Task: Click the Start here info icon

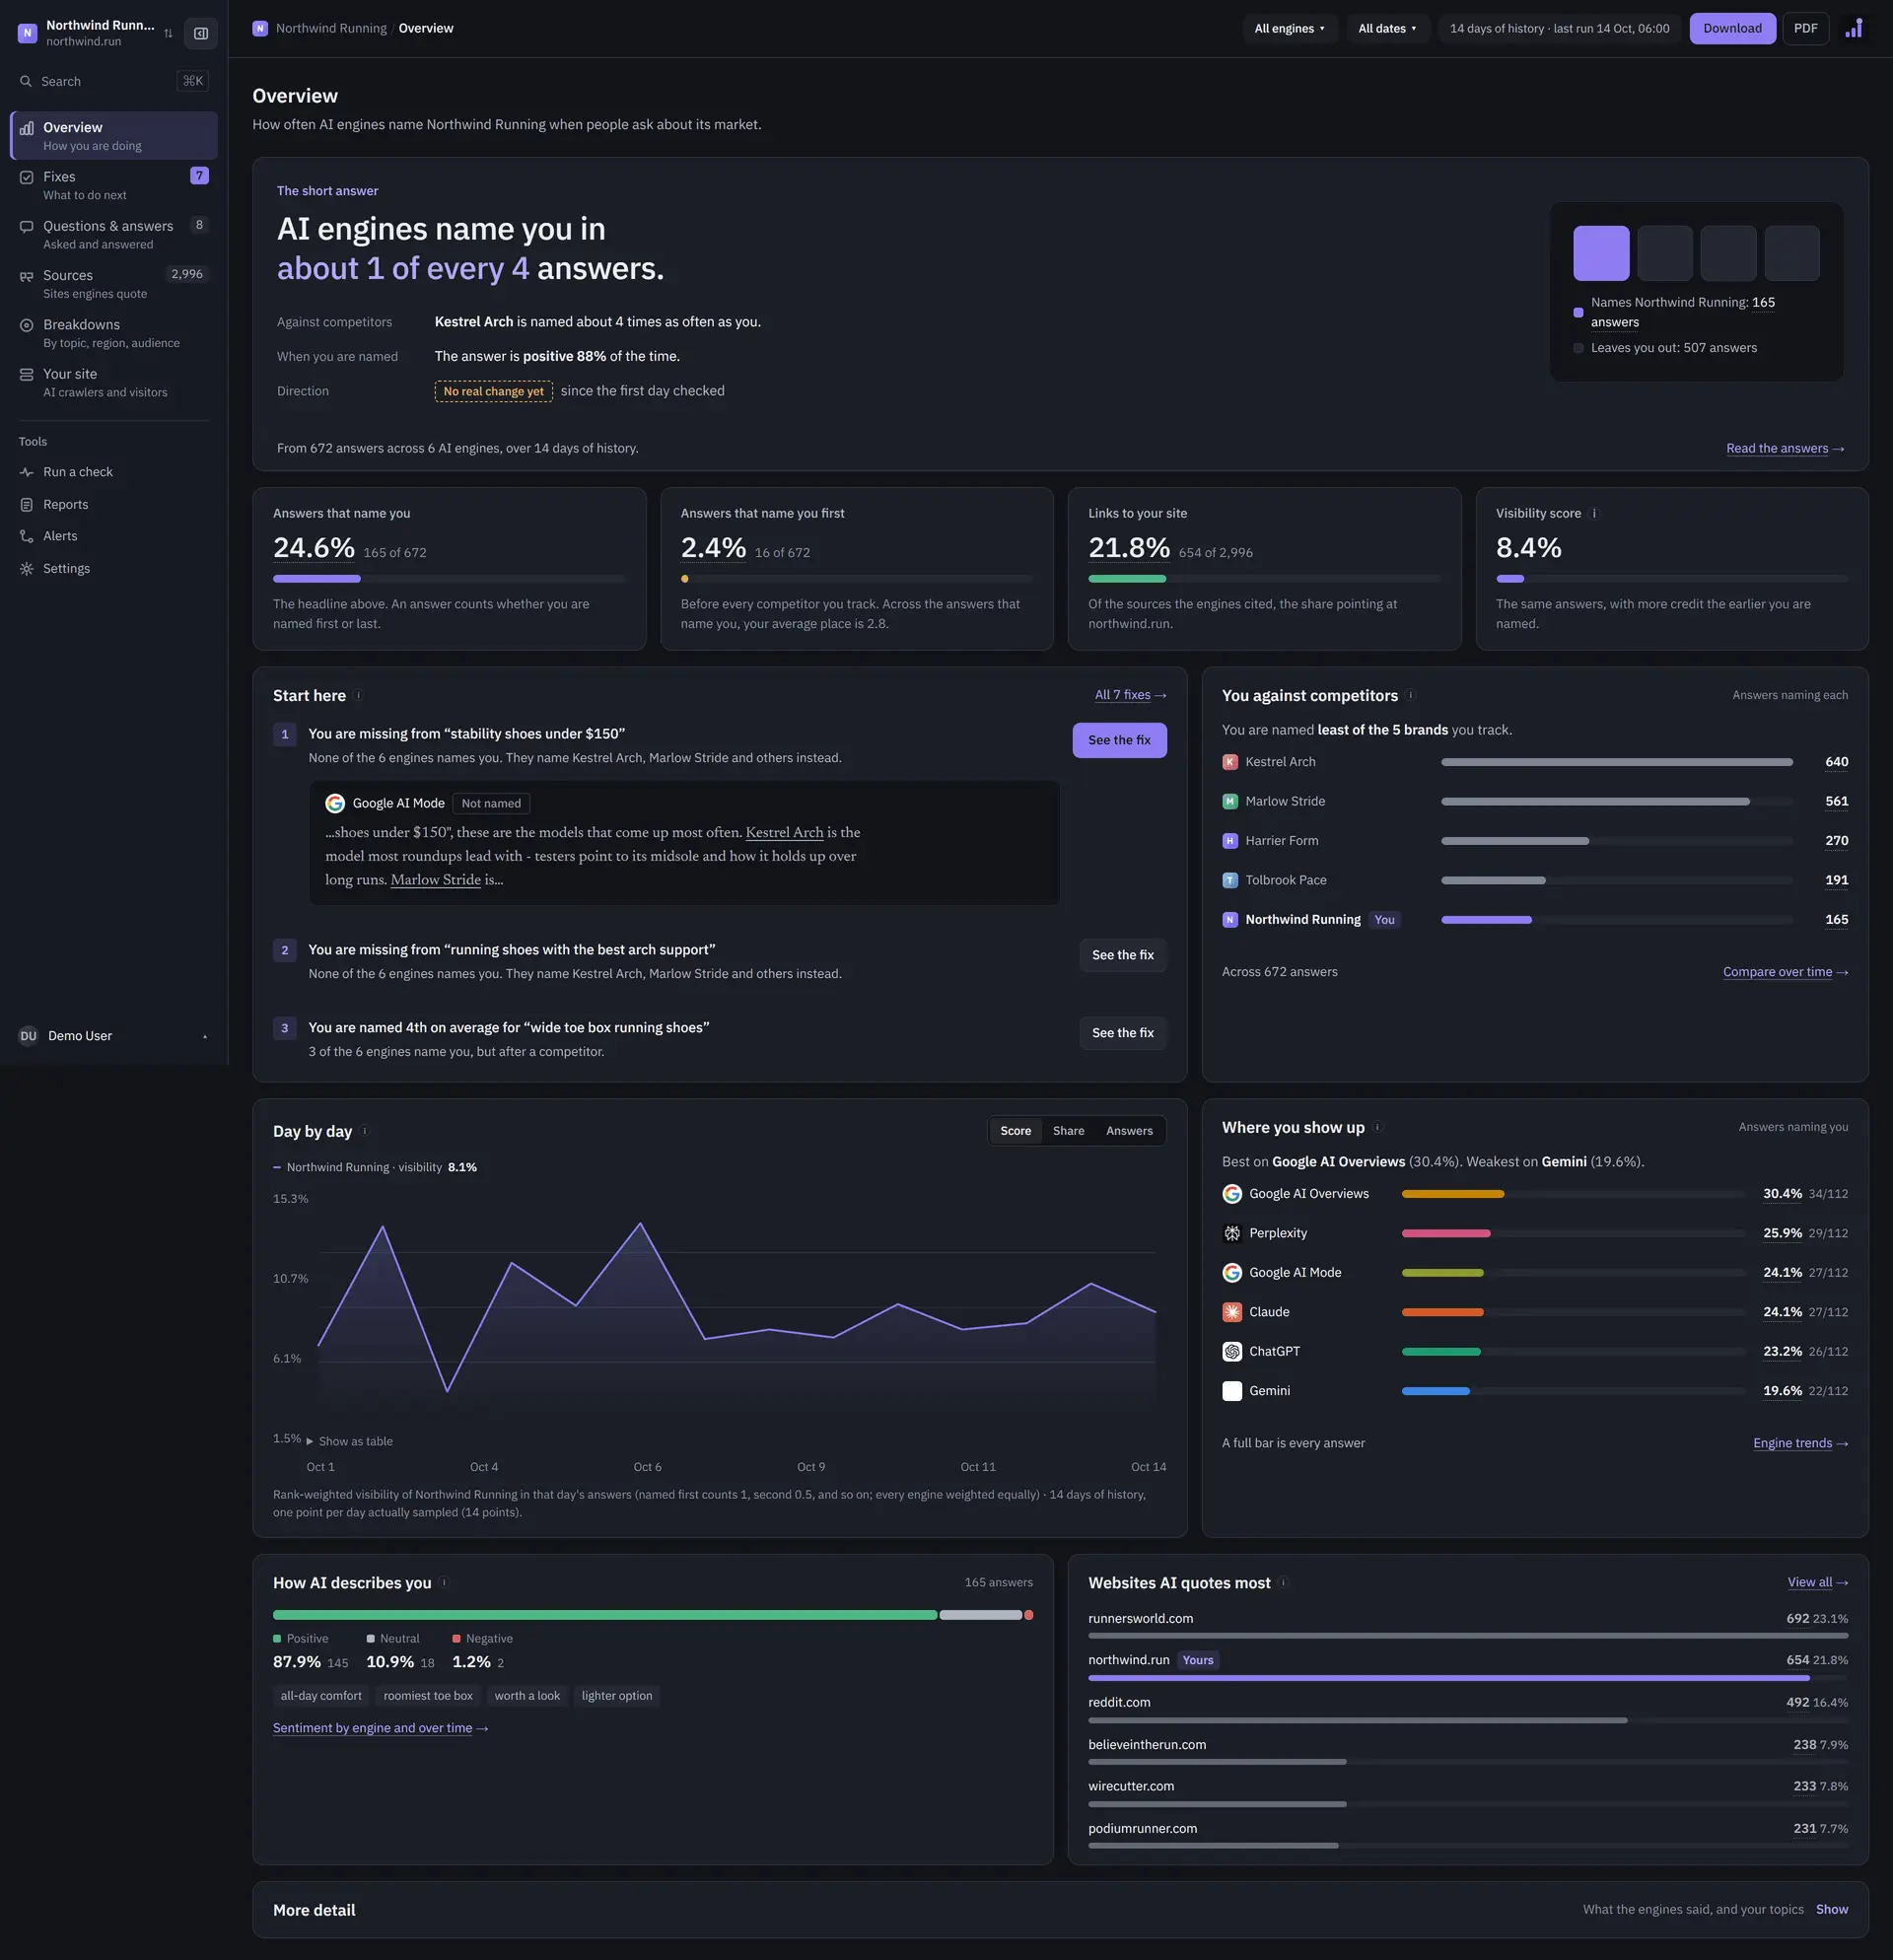Action: click(x=358, y=695)
